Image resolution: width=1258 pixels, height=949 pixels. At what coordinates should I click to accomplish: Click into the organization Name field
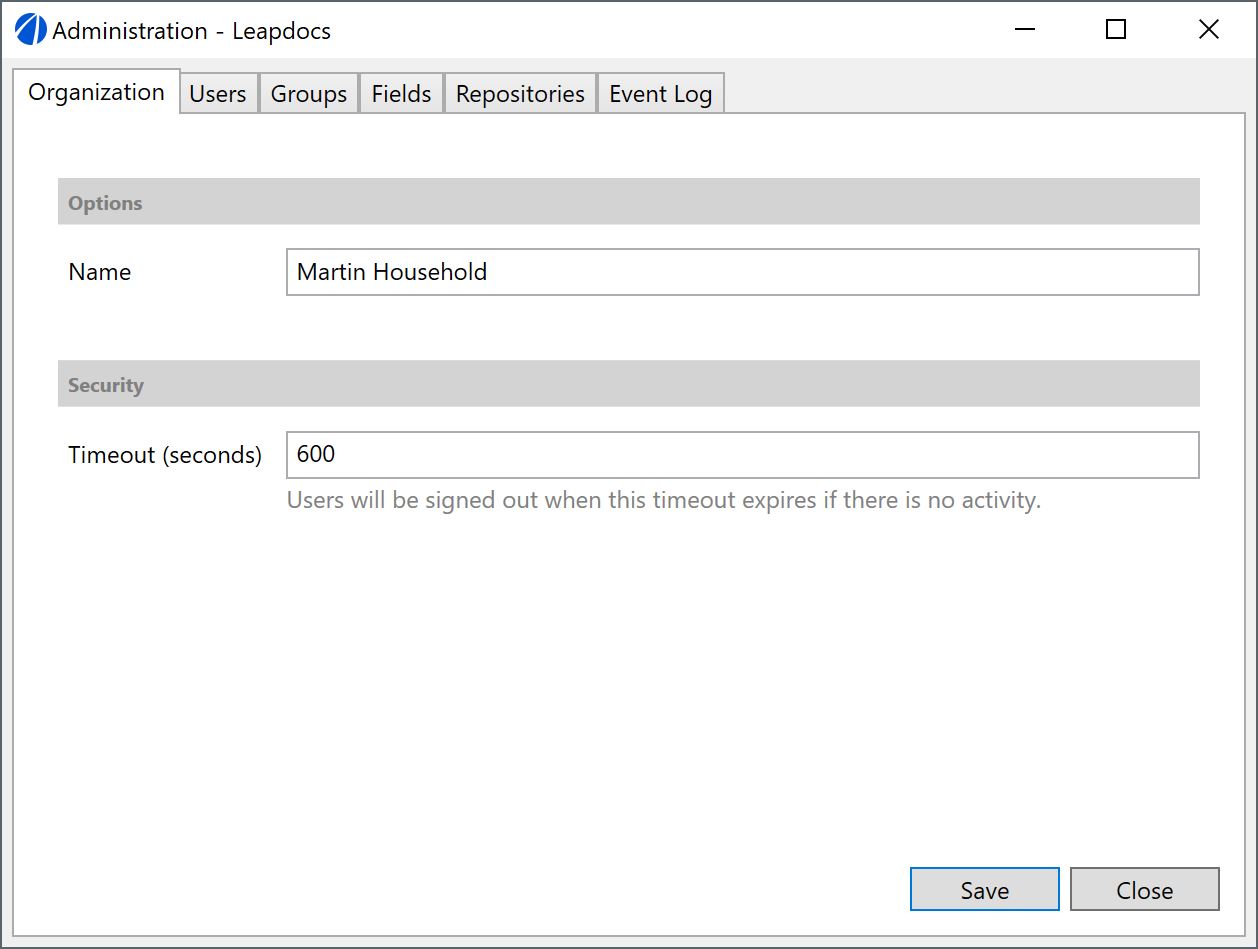[x=742, y=272]
